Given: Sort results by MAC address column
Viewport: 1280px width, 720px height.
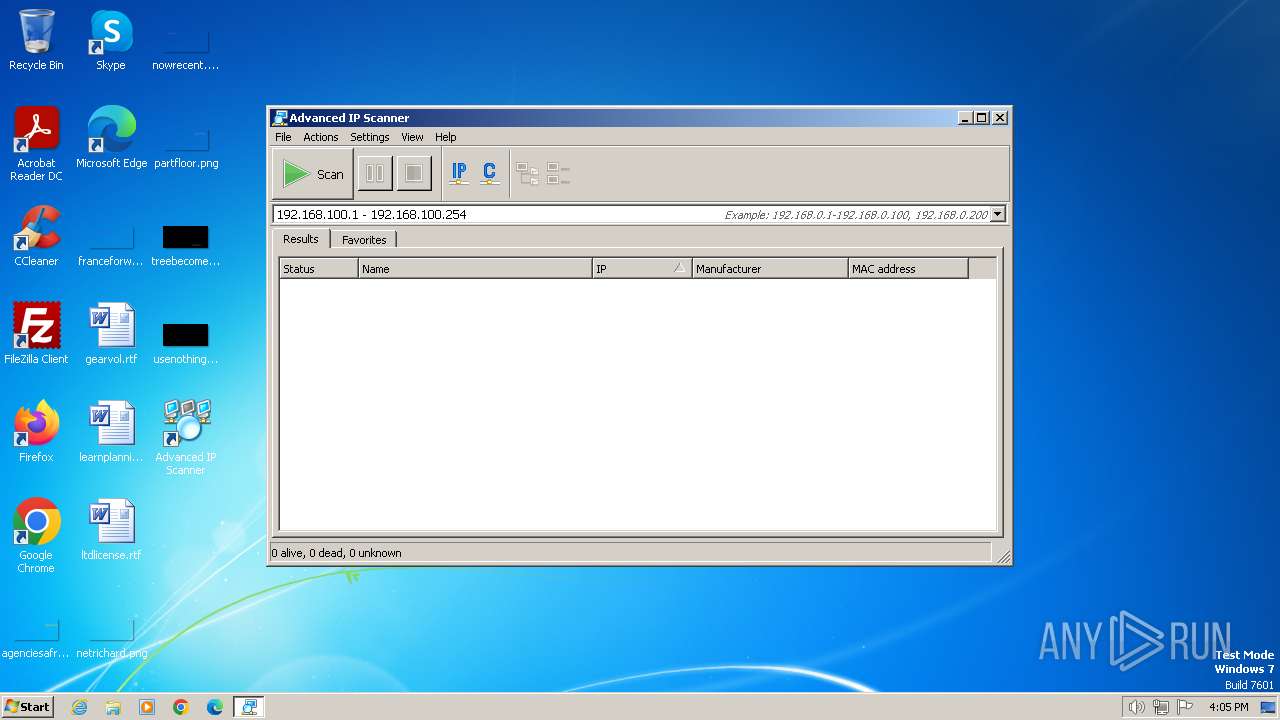Looking at the screenshot, I should [908, 268].
